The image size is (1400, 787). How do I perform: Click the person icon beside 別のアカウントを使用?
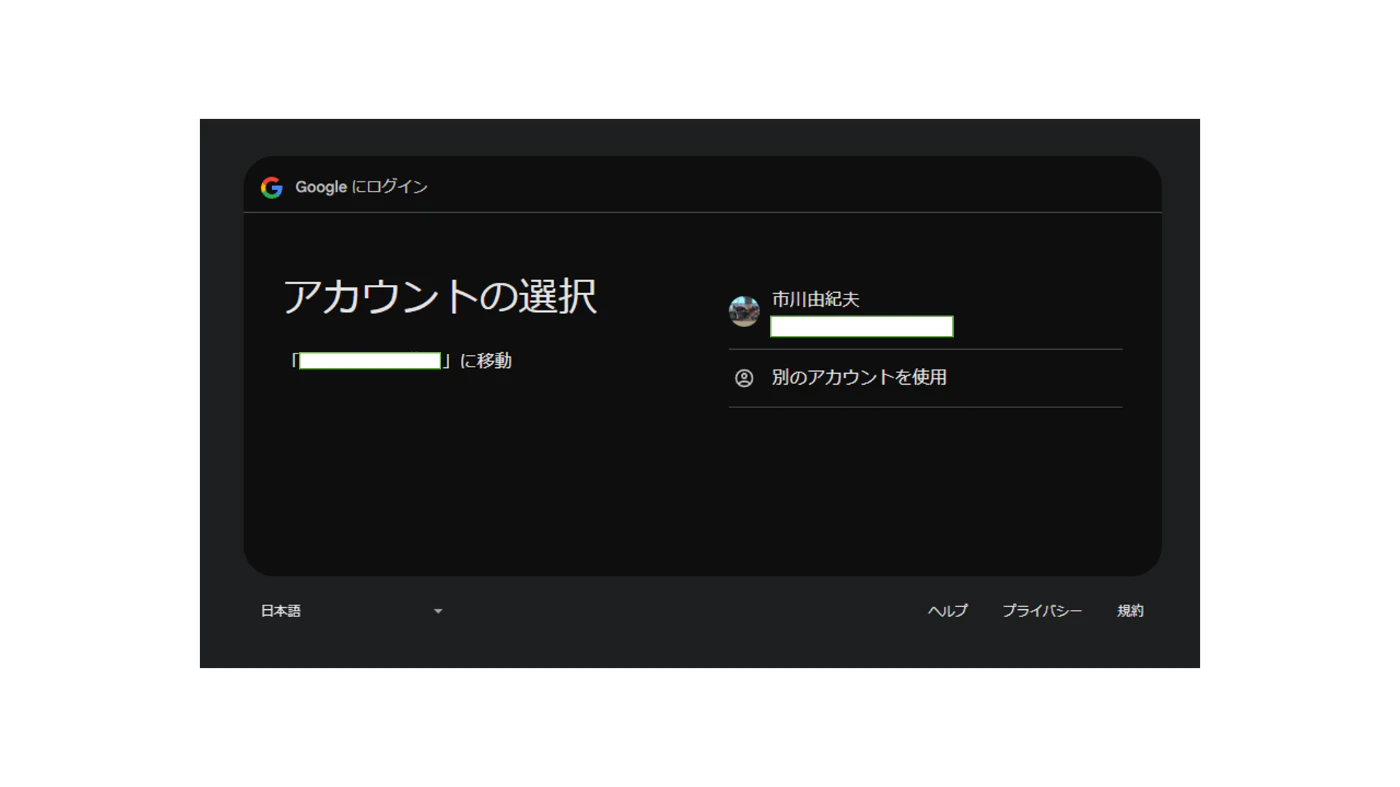[744, 378]
